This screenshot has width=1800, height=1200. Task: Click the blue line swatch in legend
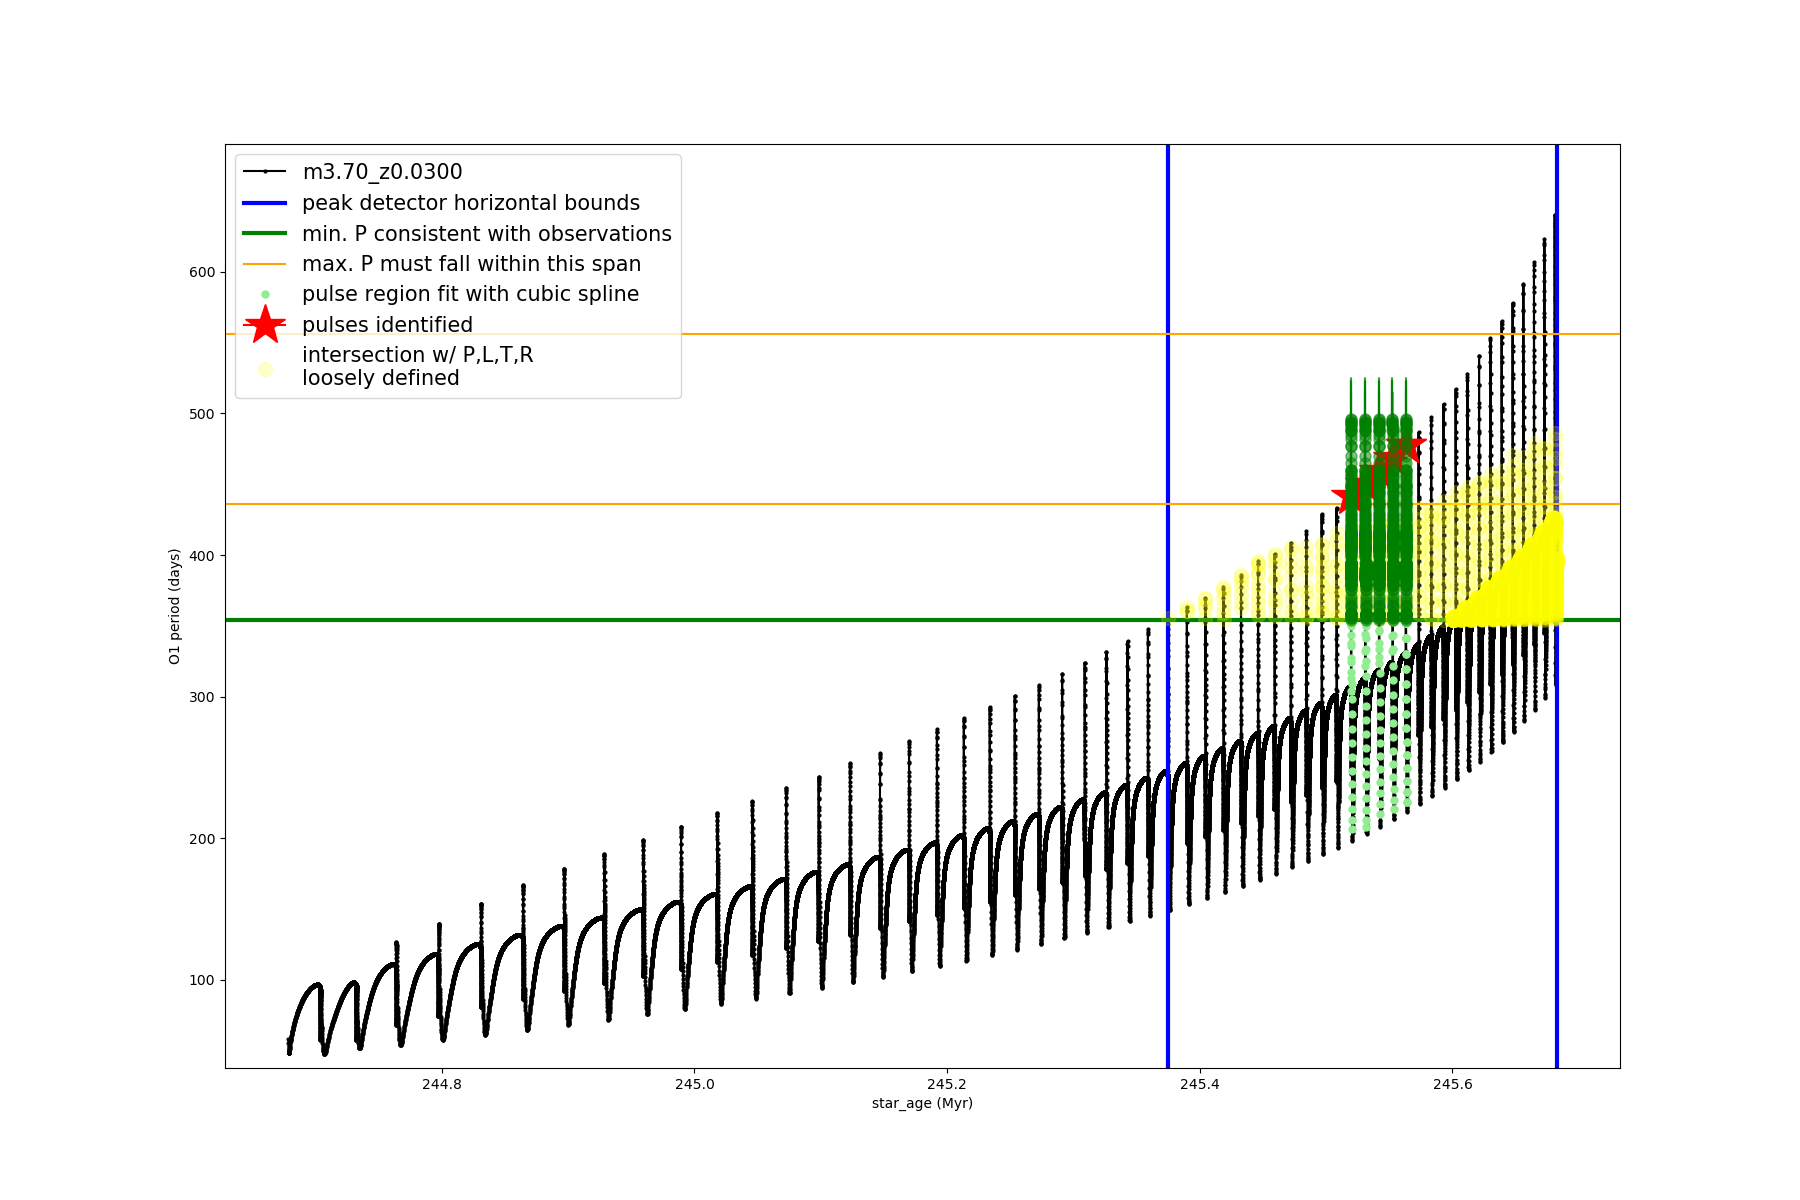click(265, 203)
